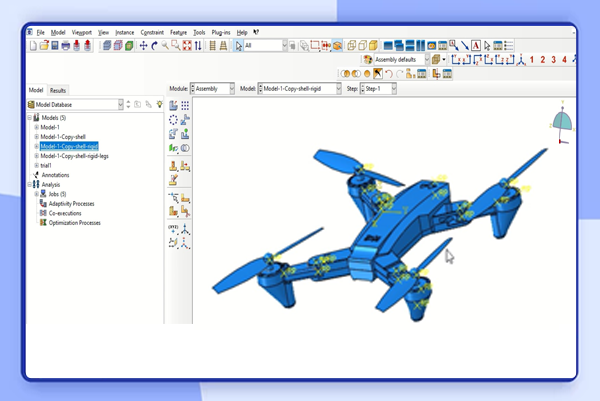Select the Rotate View tool
This screenshot has height=401, width=600.
click(154, 46)
